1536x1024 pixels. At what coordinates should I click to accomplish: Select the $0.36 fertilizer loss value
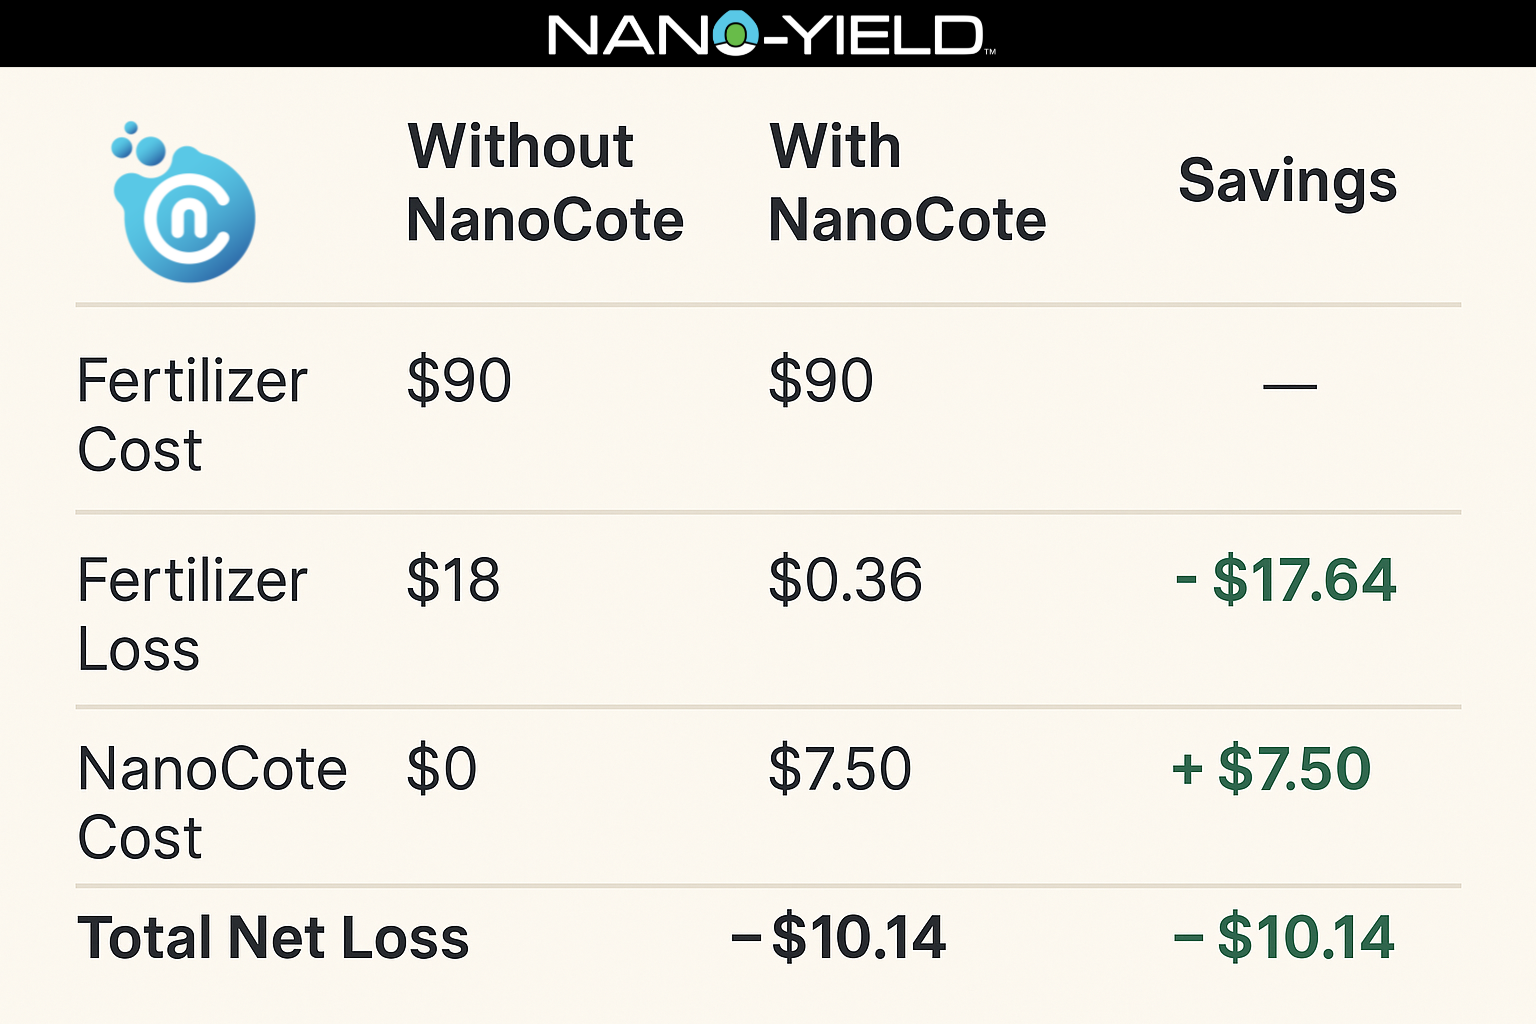point(845,580)
